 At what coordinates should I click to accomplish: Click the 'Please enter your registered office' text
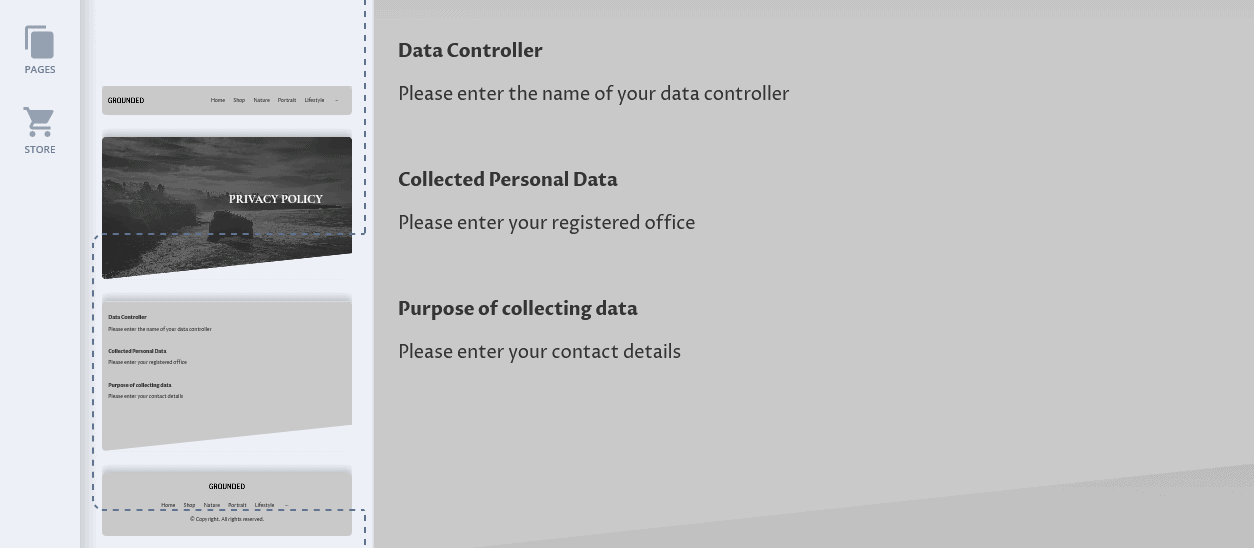click(546, 222)
